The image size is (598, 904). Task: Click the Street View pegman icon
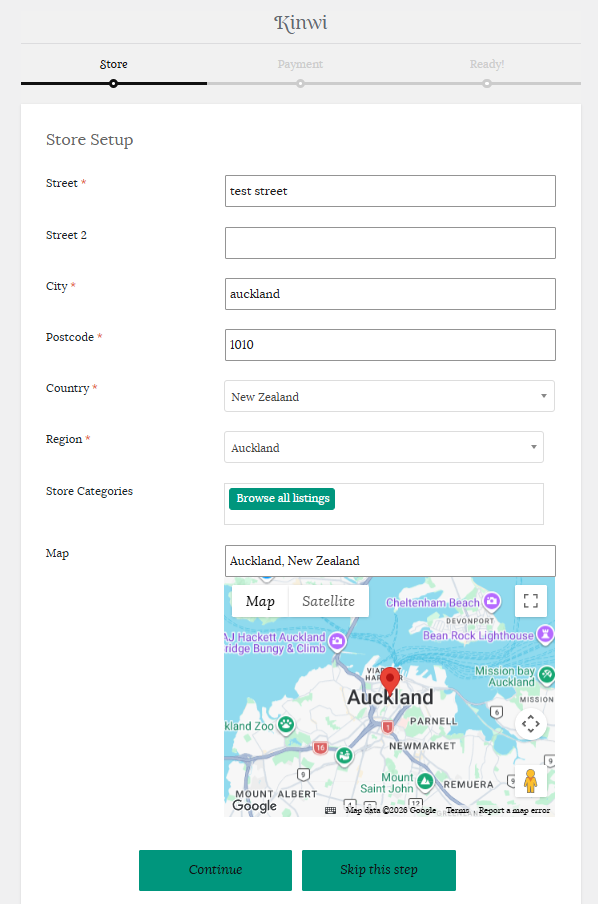tap(531, 781)
